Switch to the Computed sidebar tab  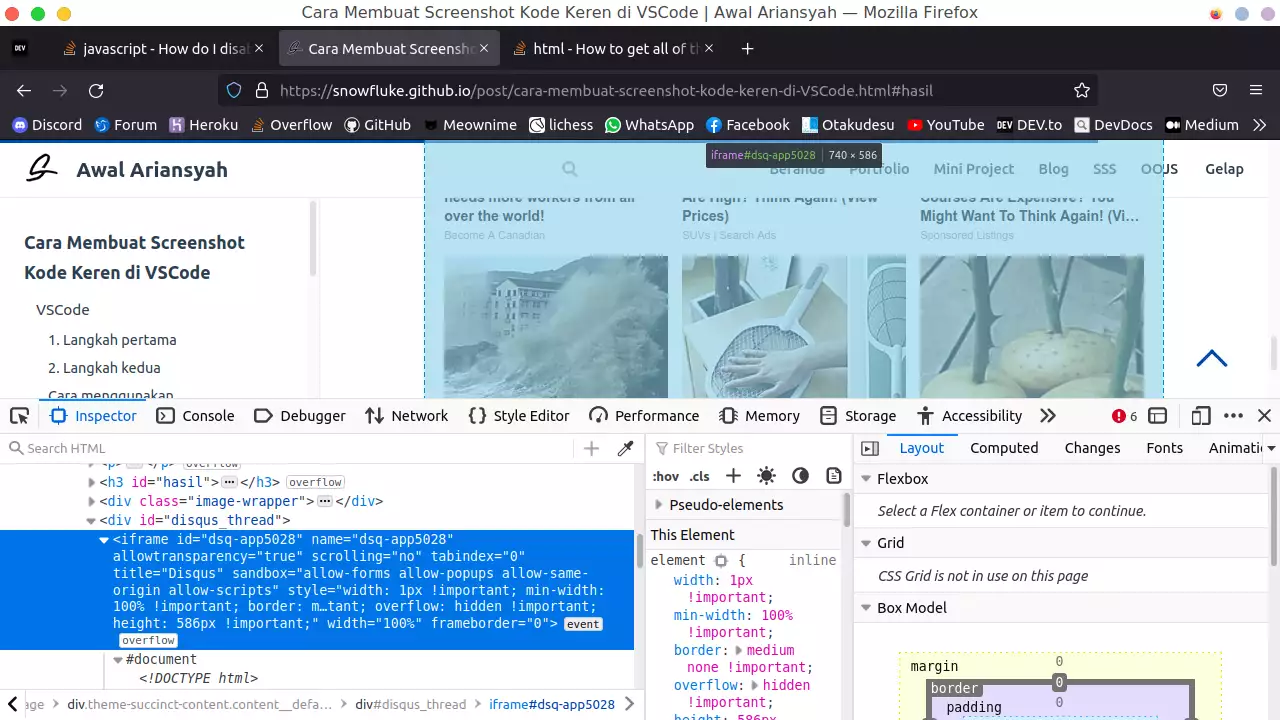(x=1004, y=448)
